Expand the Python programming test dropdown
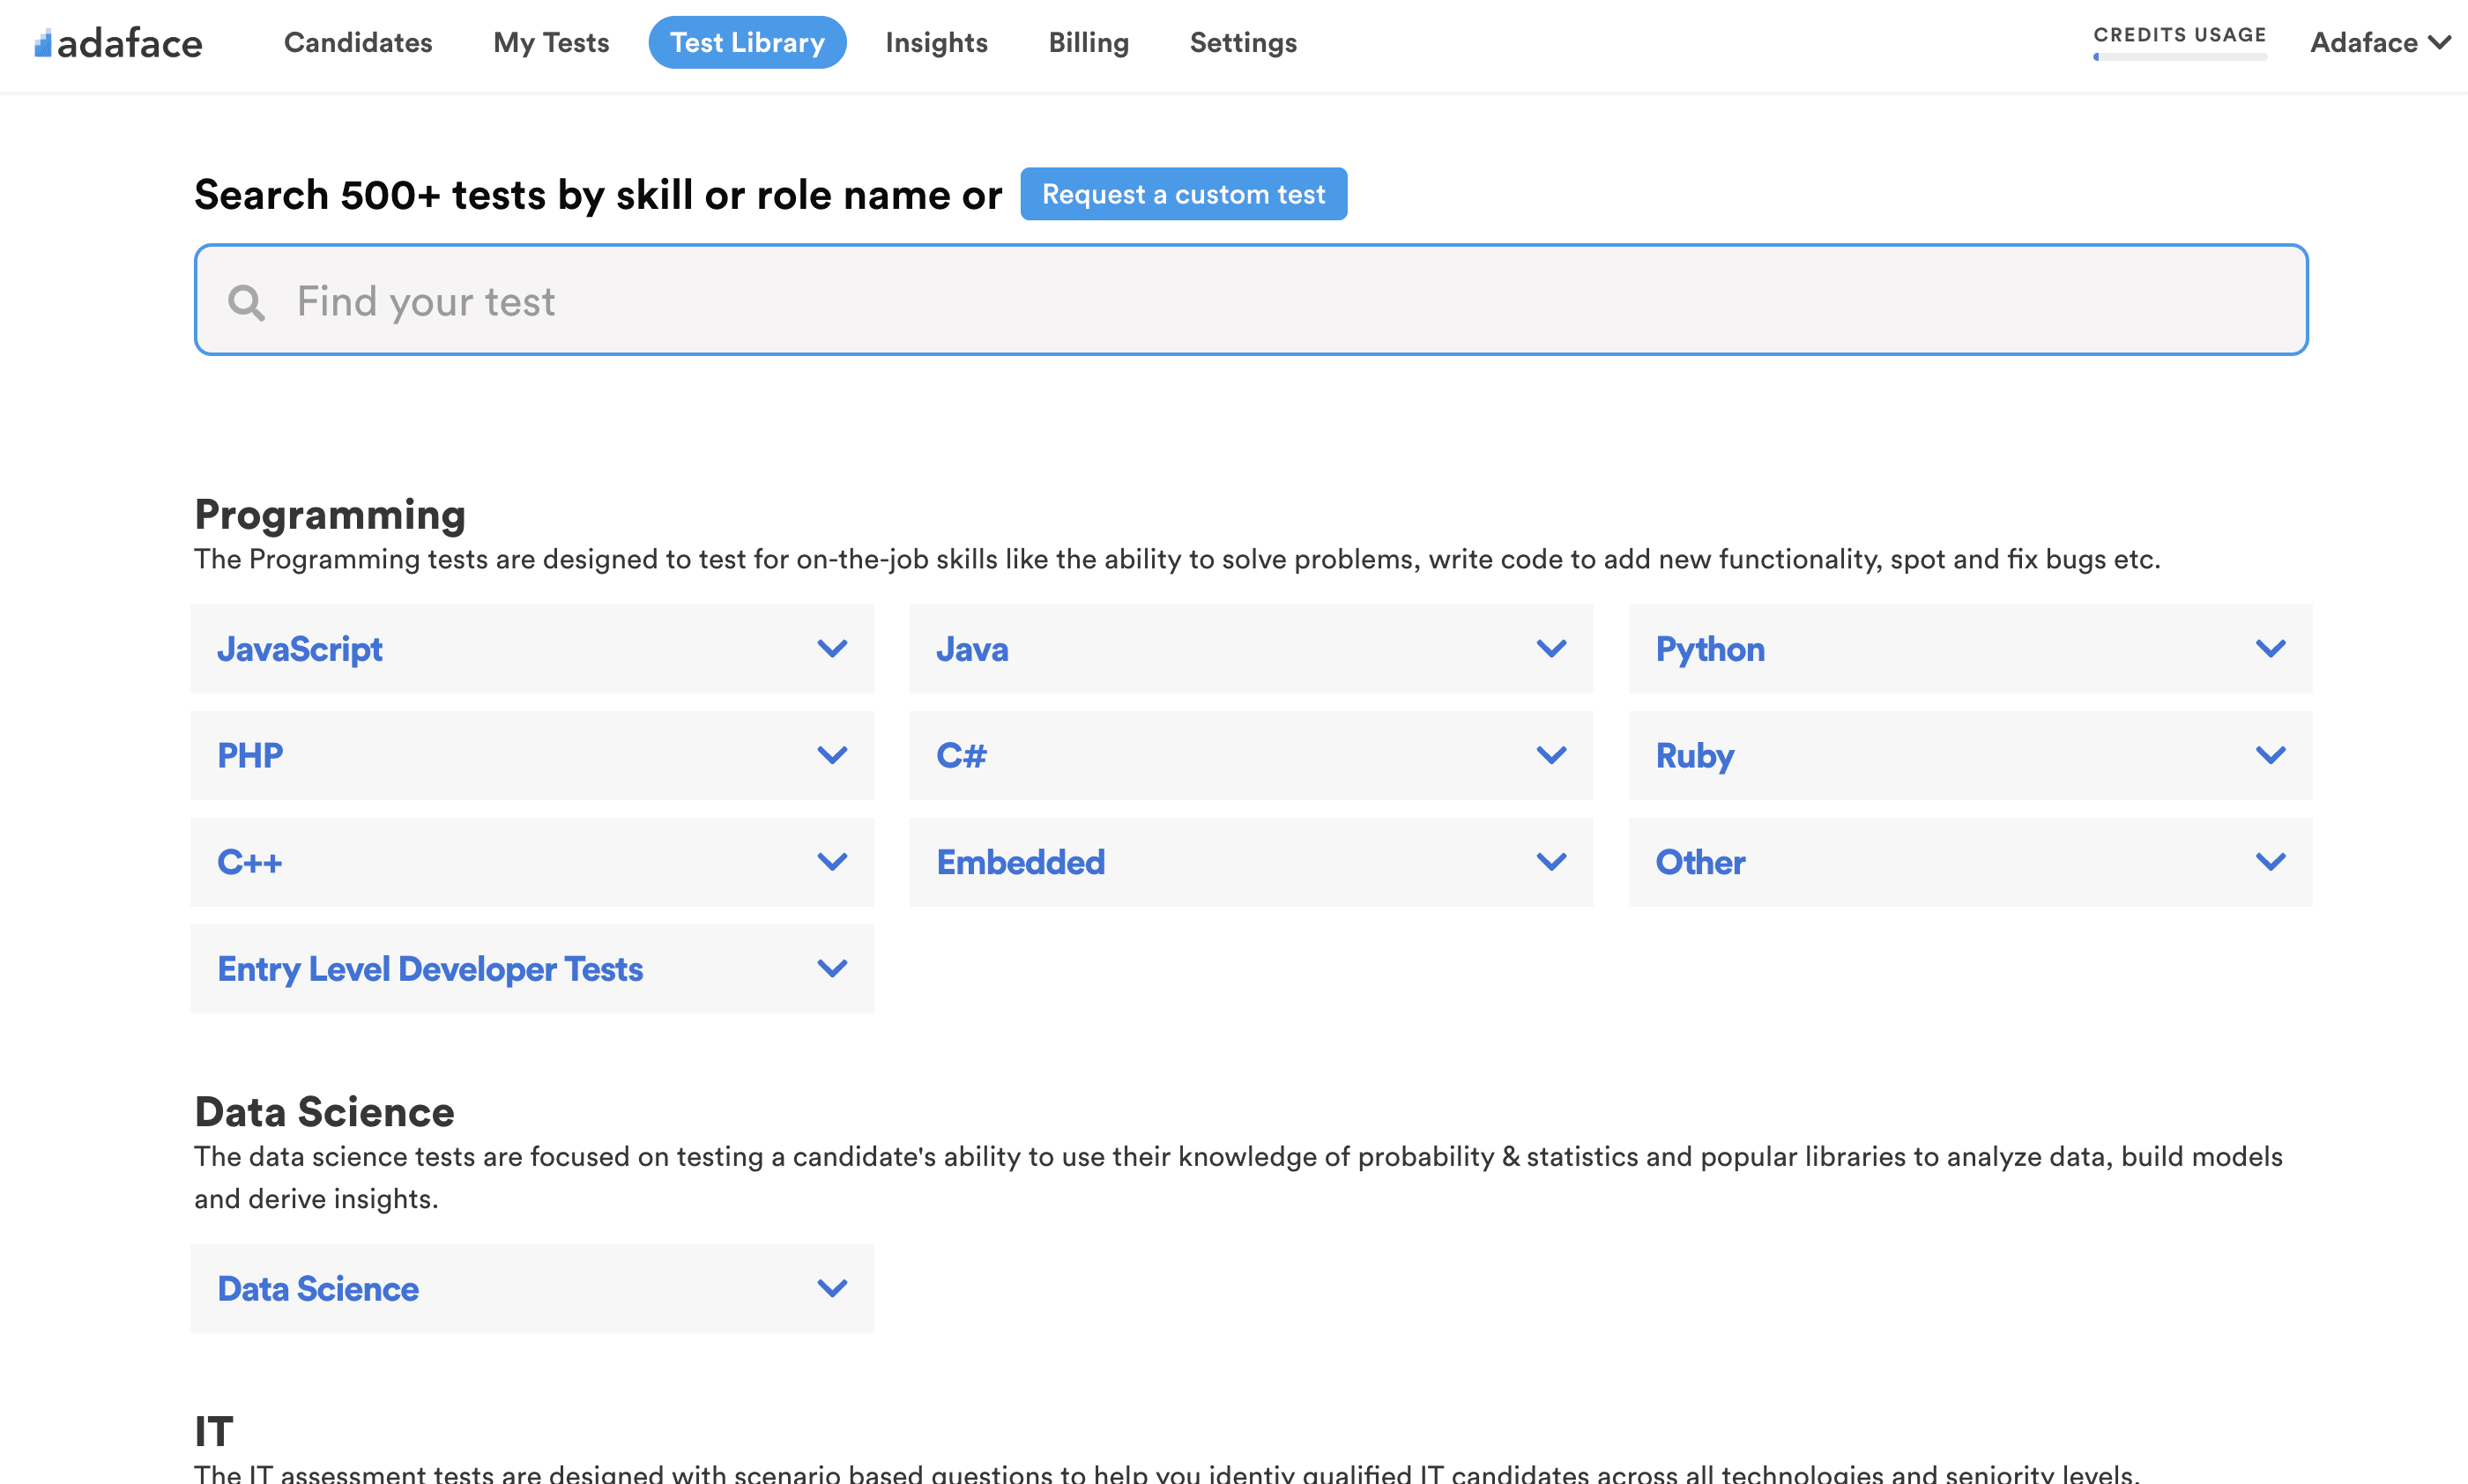This screenshot has height=1484, width=2468. point(2271,649)
